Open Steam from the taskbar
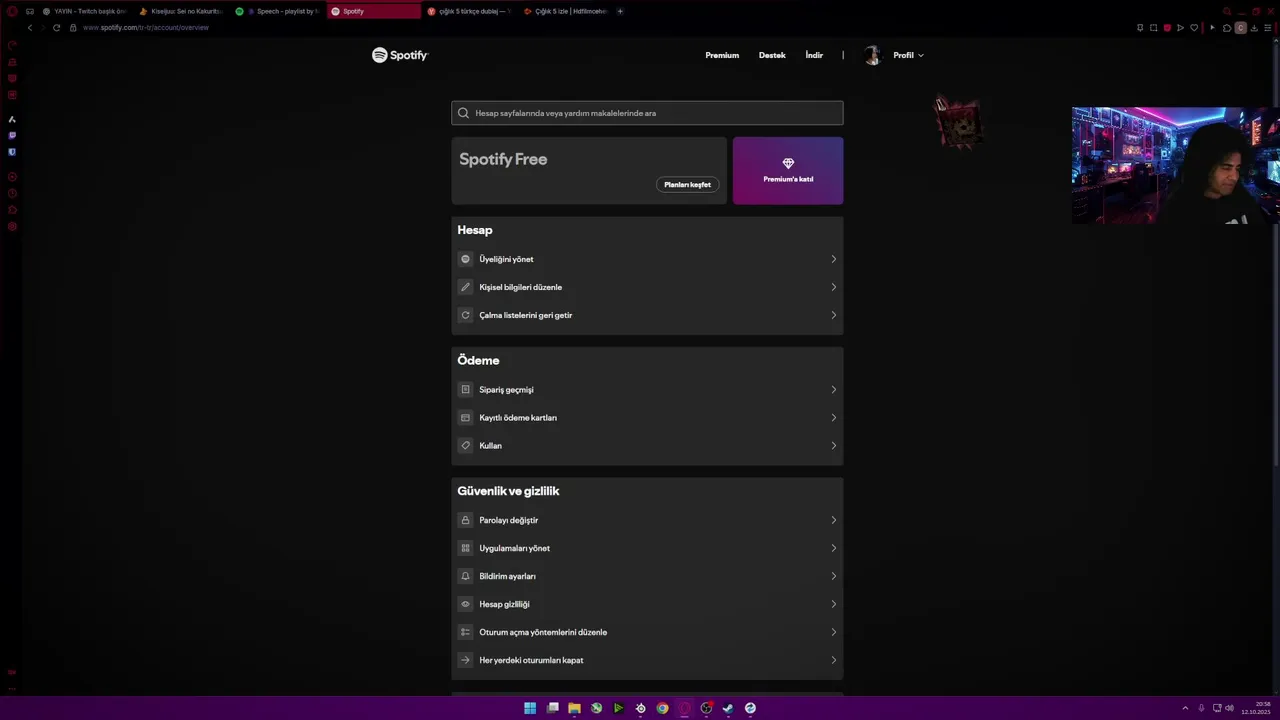This screenshot has height=720, width=1280. [728, 708]
